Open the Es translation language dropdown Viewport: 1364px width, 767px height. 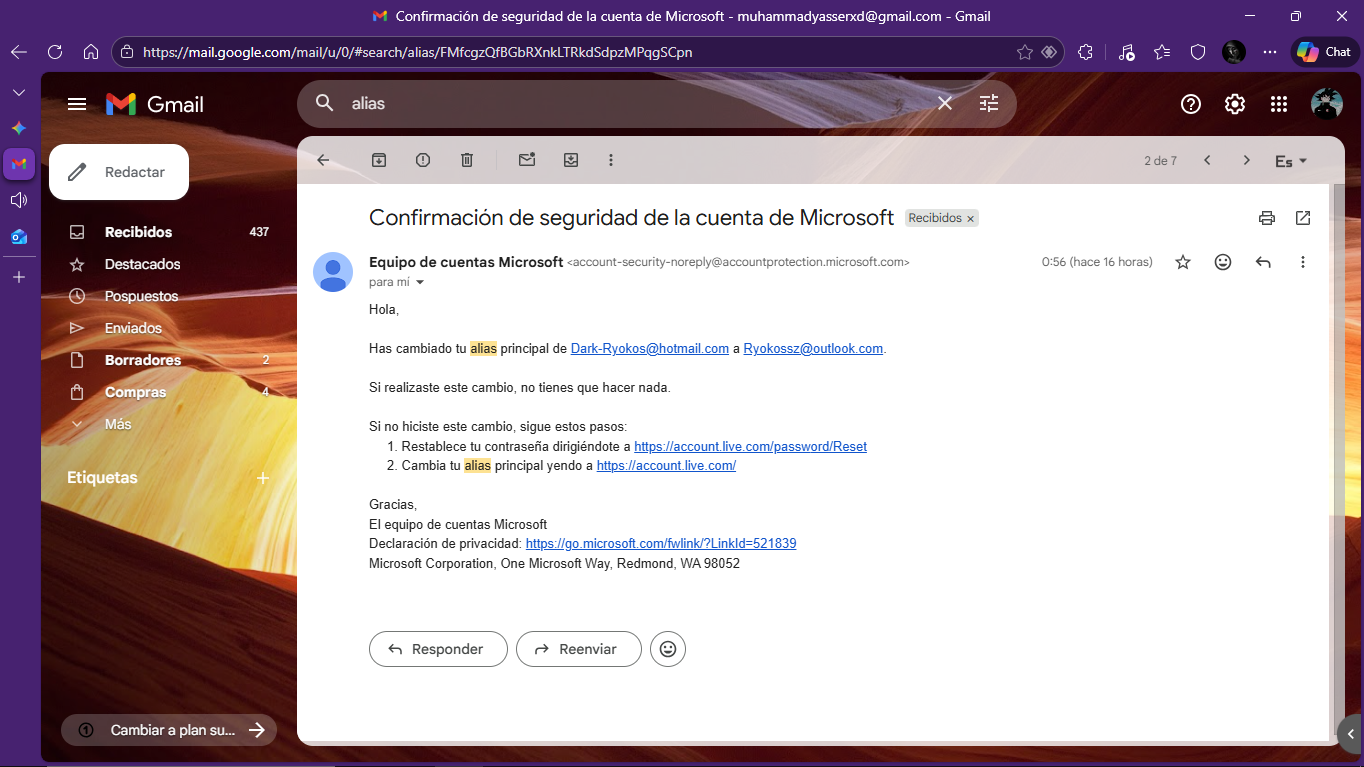point(1289,160)
